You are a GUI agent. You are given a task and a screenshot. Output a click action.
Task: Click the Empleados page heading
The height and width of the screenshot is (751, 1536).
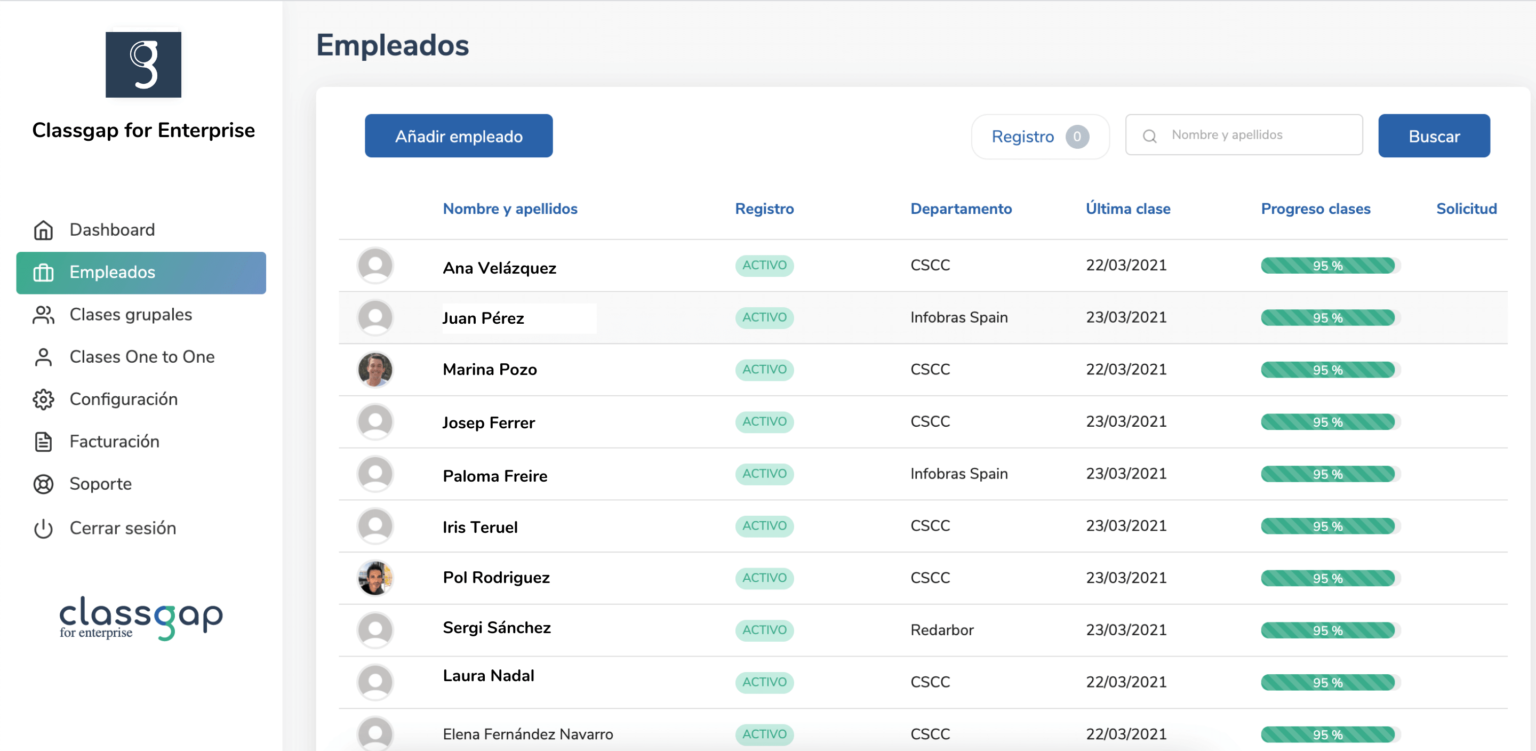coord(392,45)
